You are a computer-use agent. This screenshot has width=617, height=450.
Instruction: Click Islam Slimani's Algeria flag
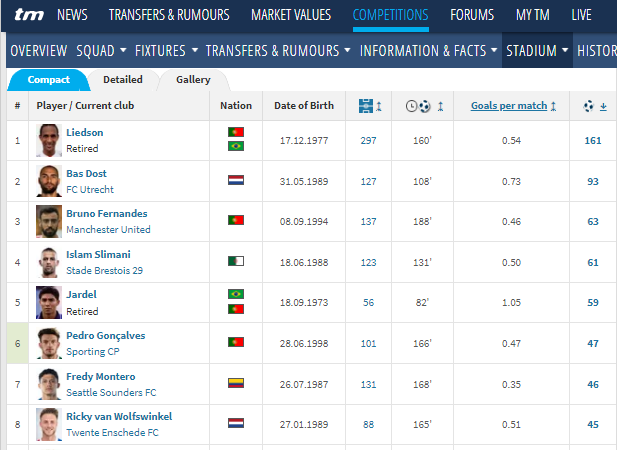tap(236, 261)
